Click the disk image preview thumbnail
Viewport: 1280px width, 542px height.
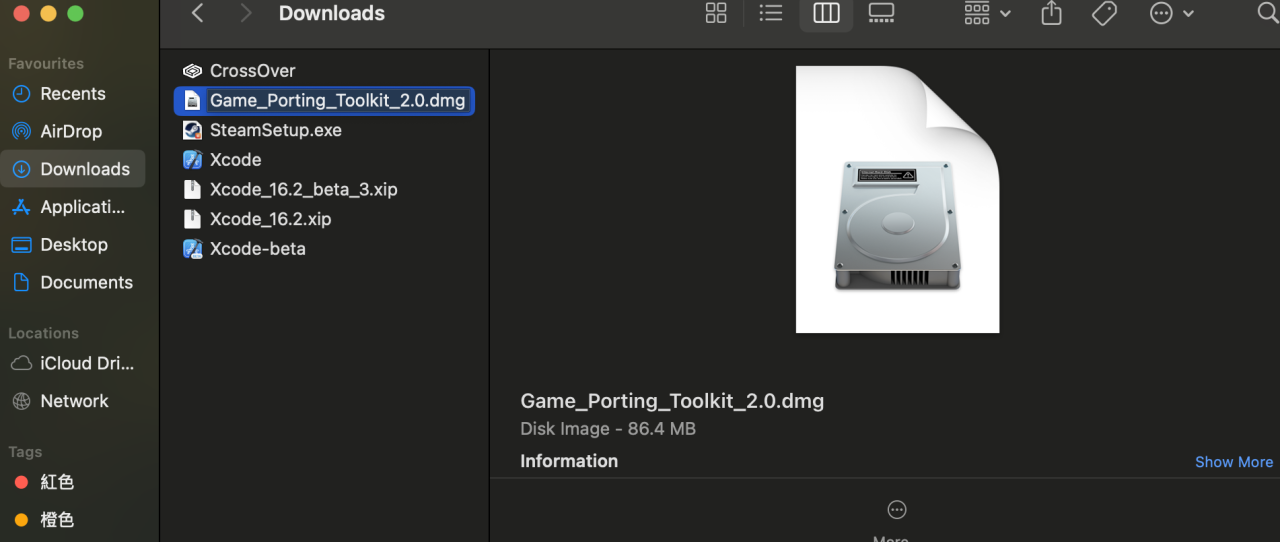point(897,200)
